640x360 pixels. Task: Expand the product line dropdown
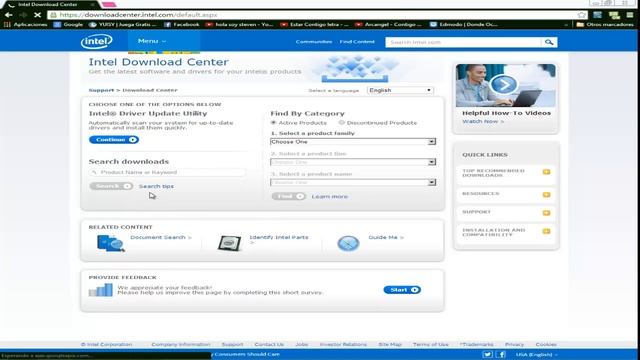click(353, 162)
